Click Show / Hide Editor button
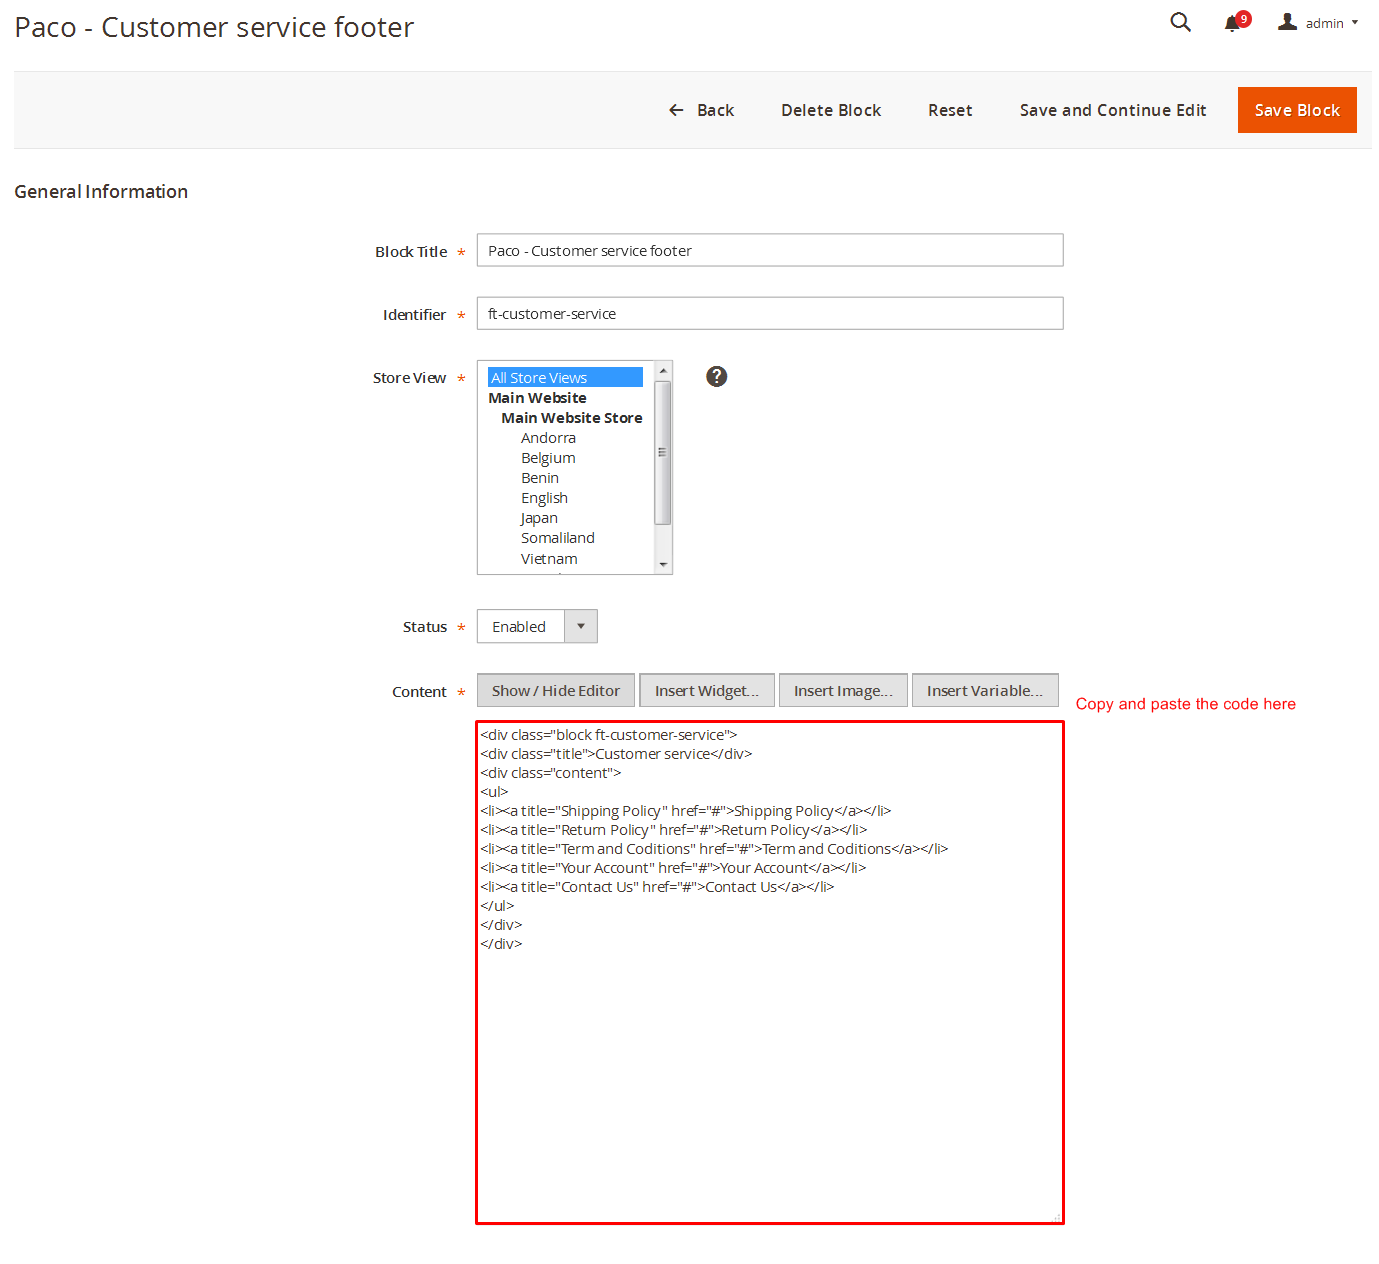1379x1264 pixels. pos(556,691)
